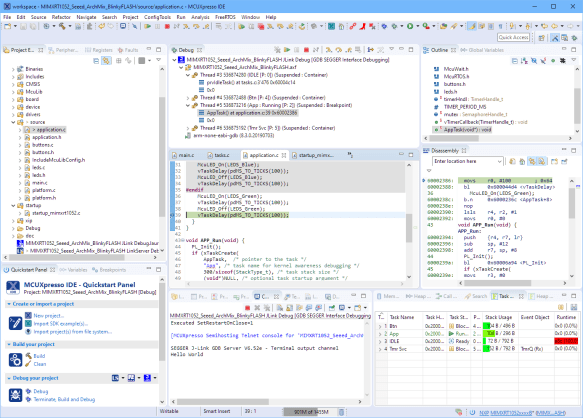The image size is (583, 418).
Task: Click the red IDLE runtime cell
Action: pyautogui.click(x=566, y=341)
